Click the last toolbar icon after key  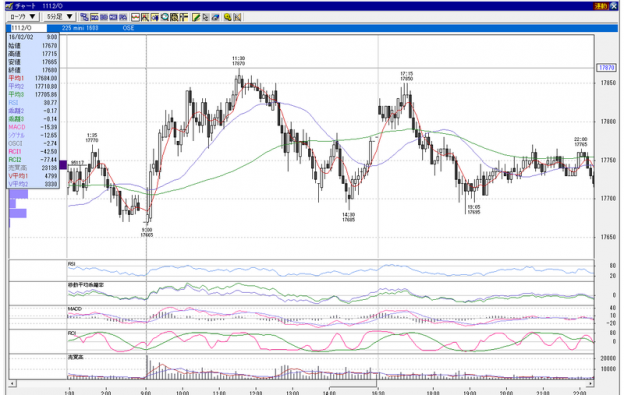[237, 17]
